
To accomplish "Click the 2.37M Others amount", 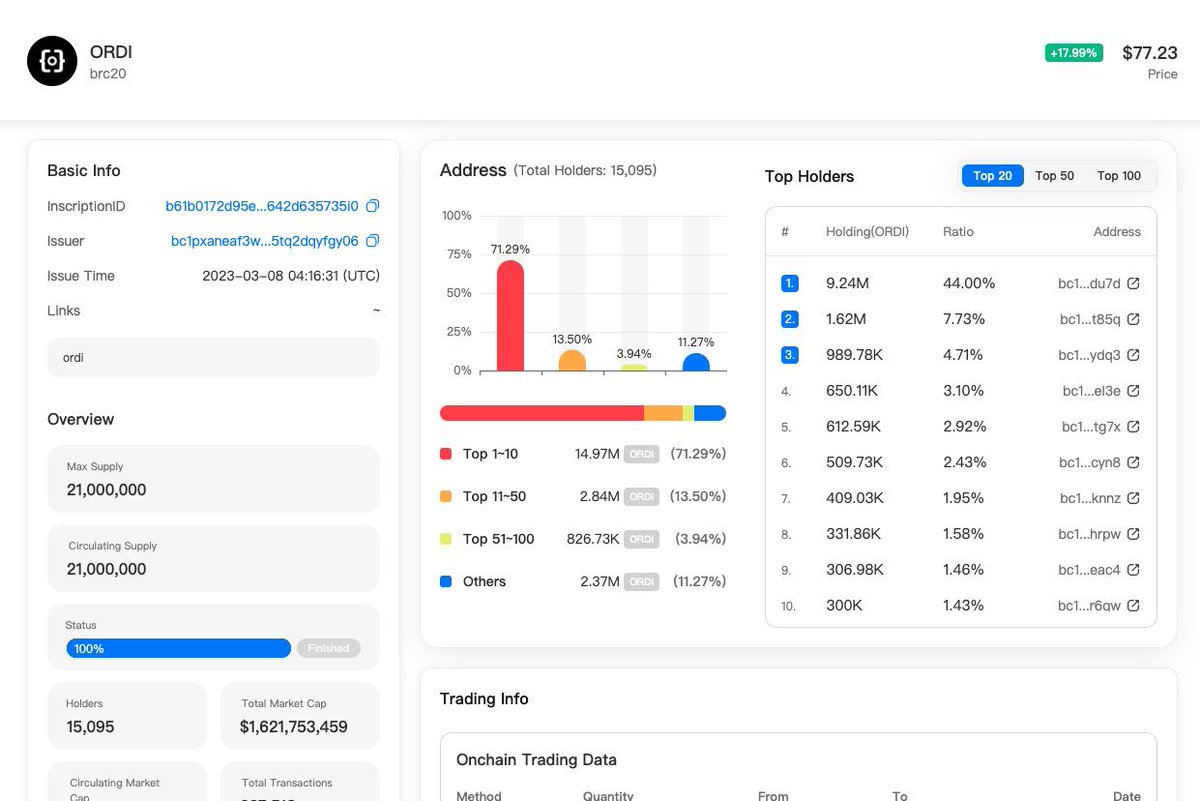I will pyautogui.click(x=600, y=581).
